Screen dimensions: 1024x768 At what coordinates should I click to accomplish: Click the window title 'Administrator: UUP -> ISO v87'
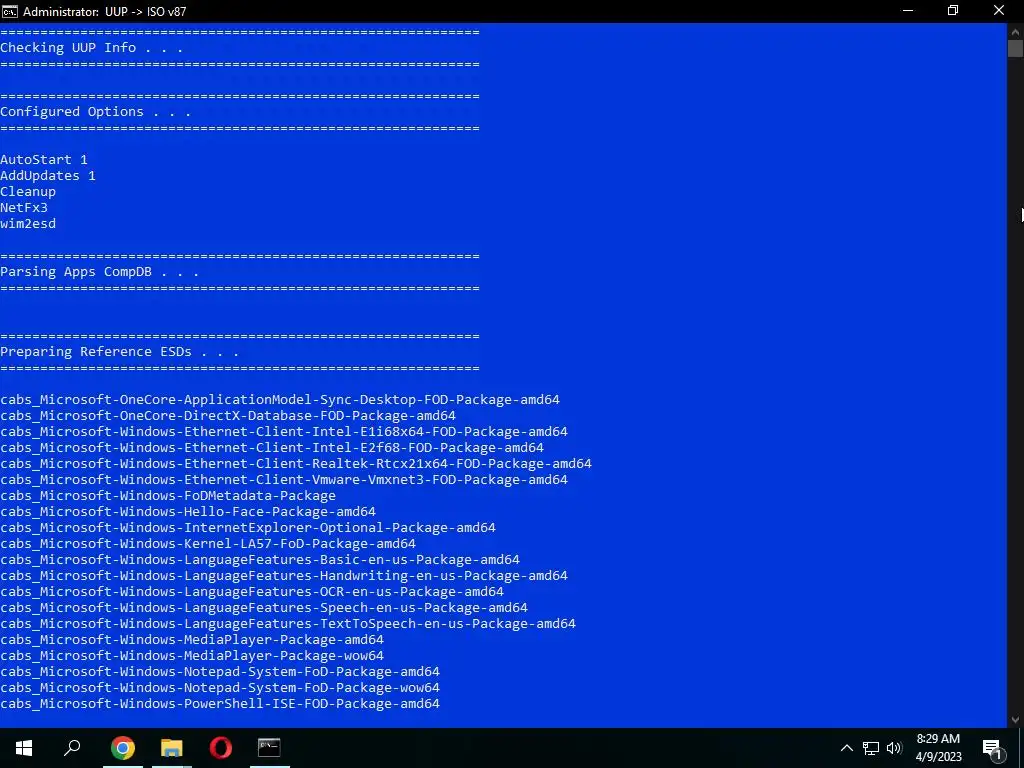[104, 11]
